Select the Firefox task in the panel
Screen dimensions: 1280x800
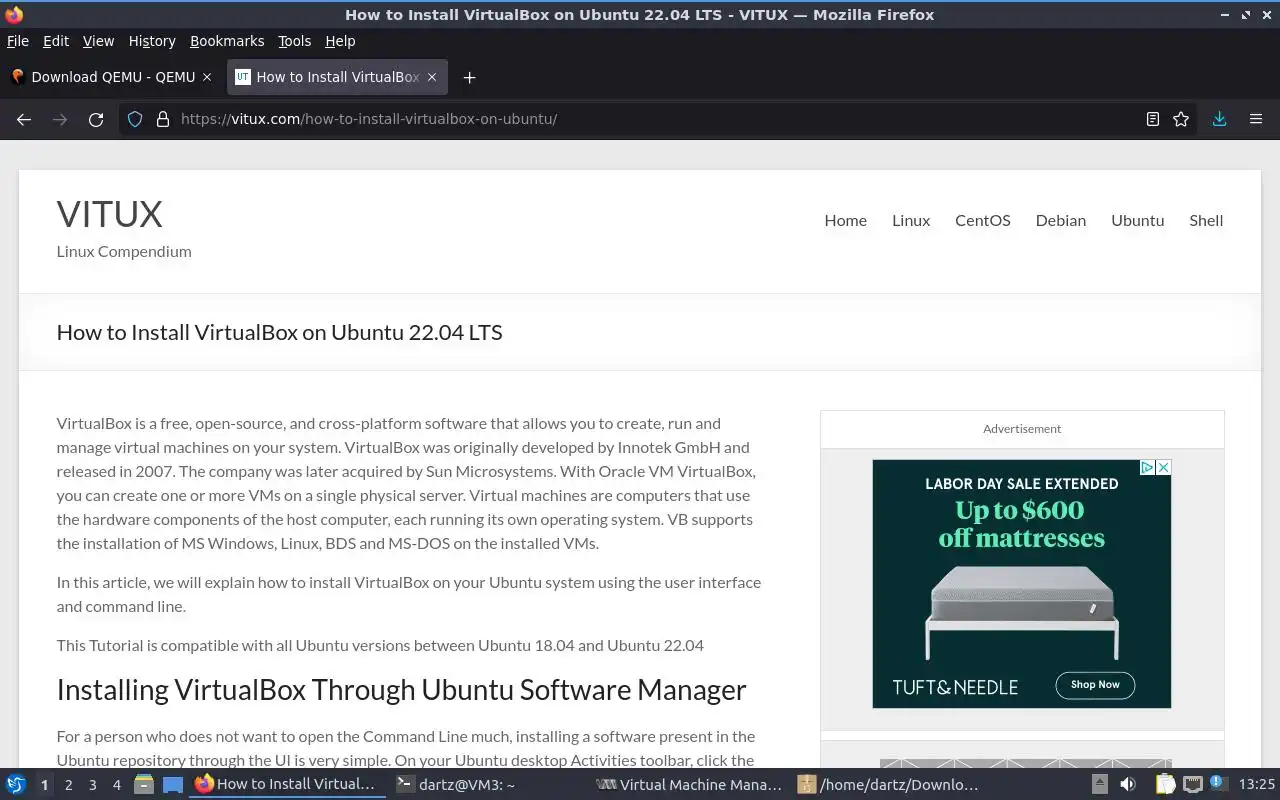click(287, 785)
